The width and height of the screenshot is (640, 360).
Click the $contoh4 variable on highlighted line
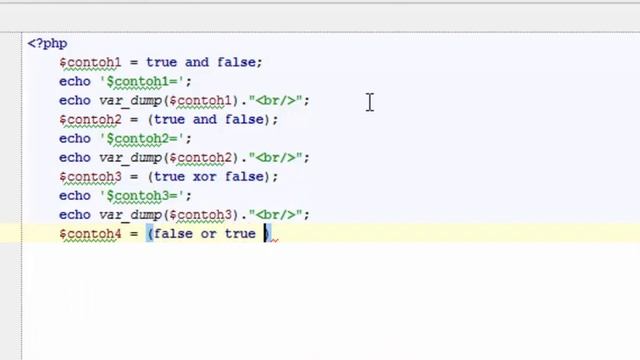pos(90,234)
